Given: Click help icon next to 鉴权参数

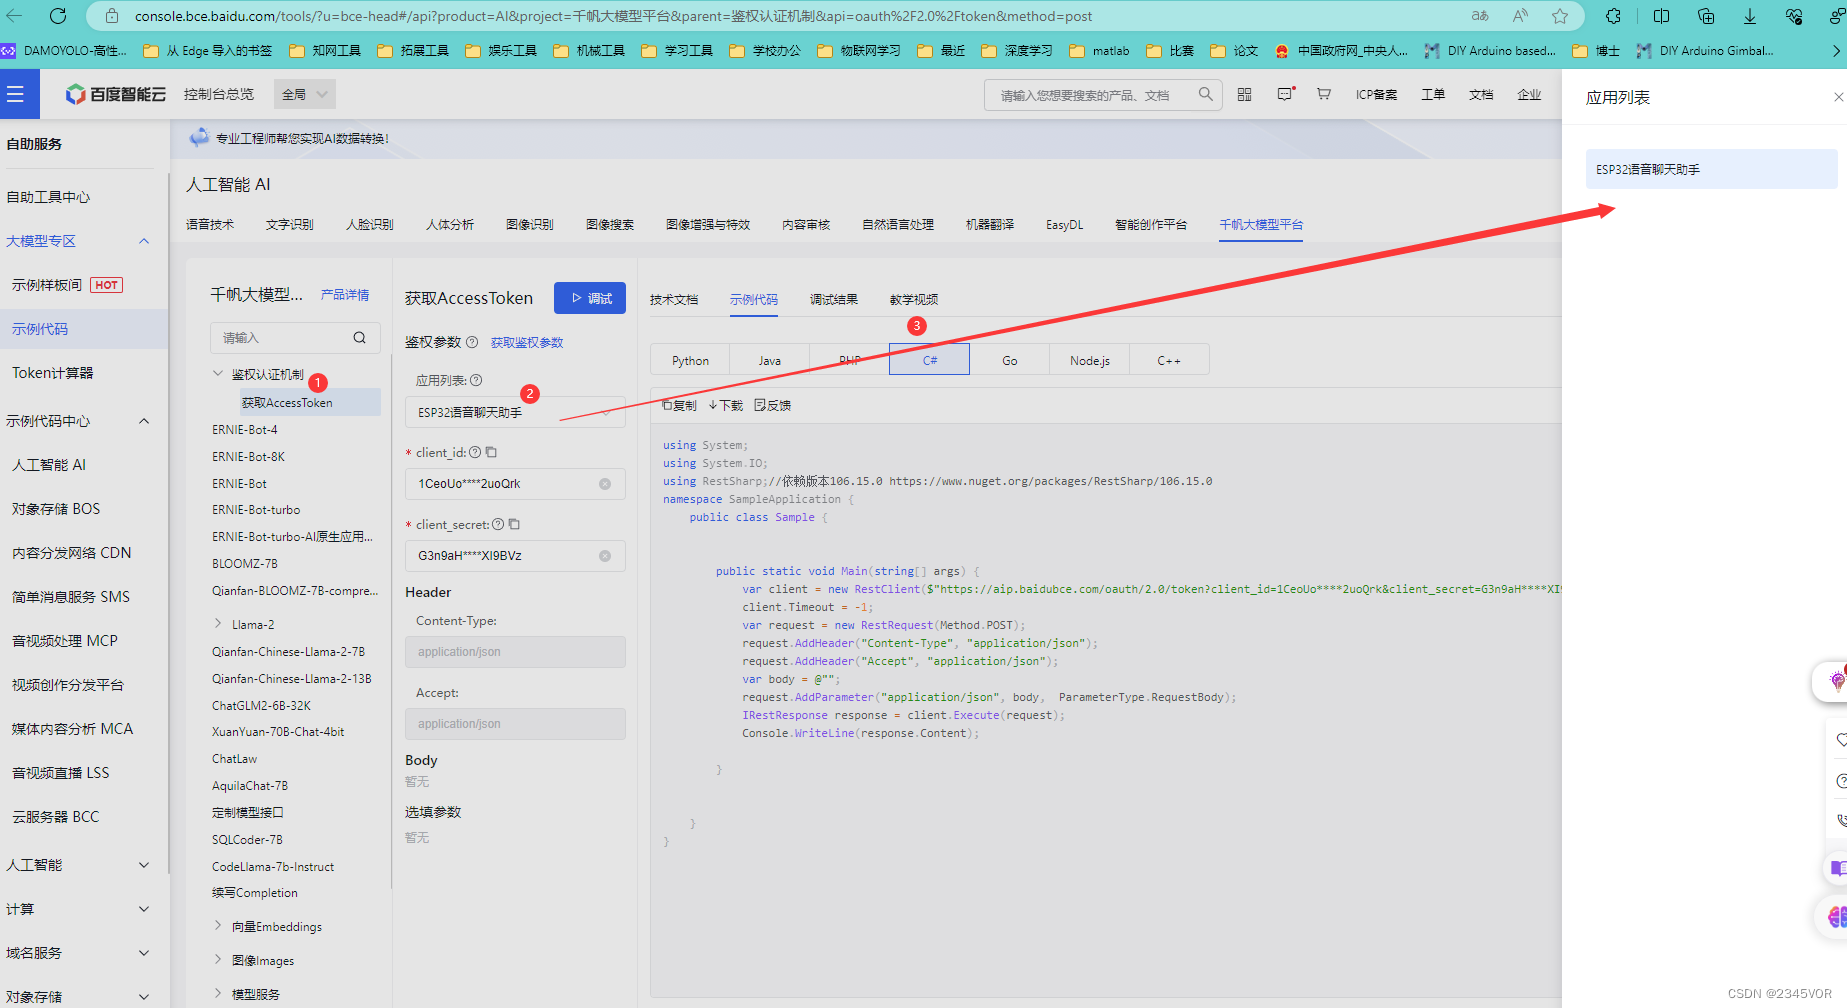Looking at the screenshot, I should (x=472, y=342).
